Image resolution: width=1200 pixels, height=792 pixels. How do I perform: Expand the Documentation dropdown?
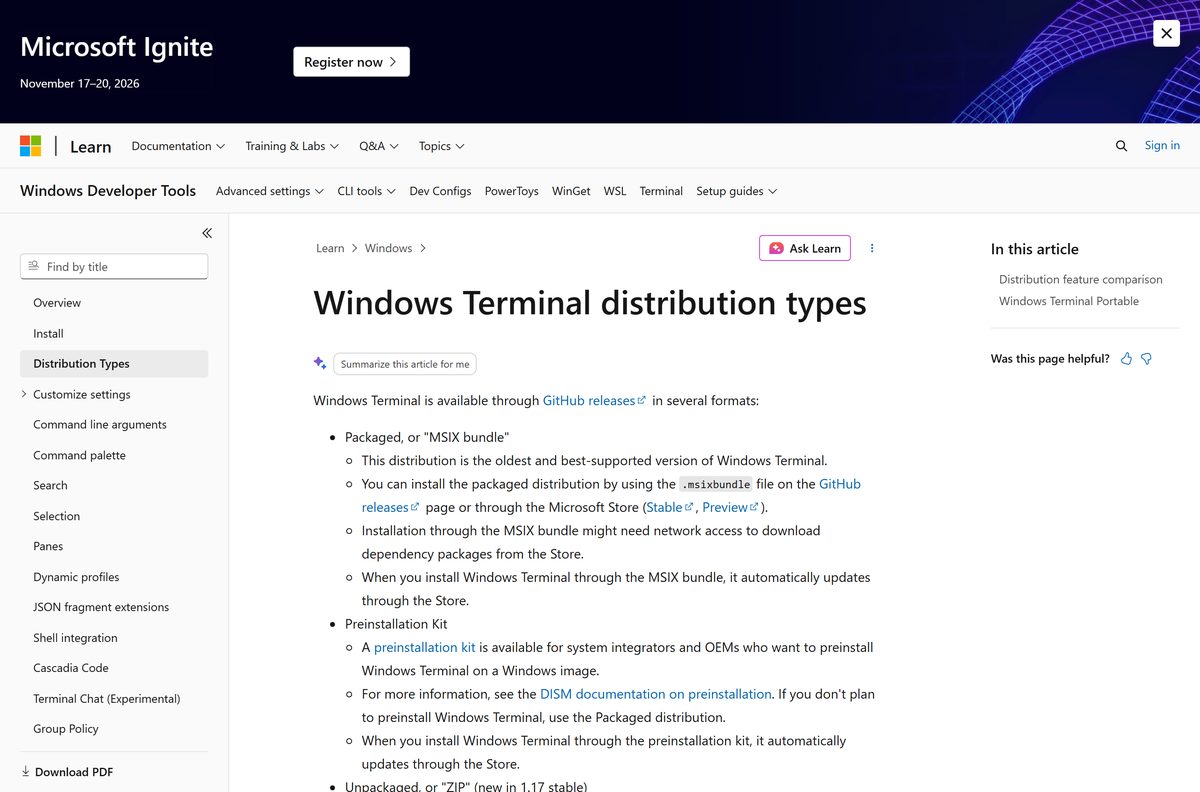(x=178, y=146)
